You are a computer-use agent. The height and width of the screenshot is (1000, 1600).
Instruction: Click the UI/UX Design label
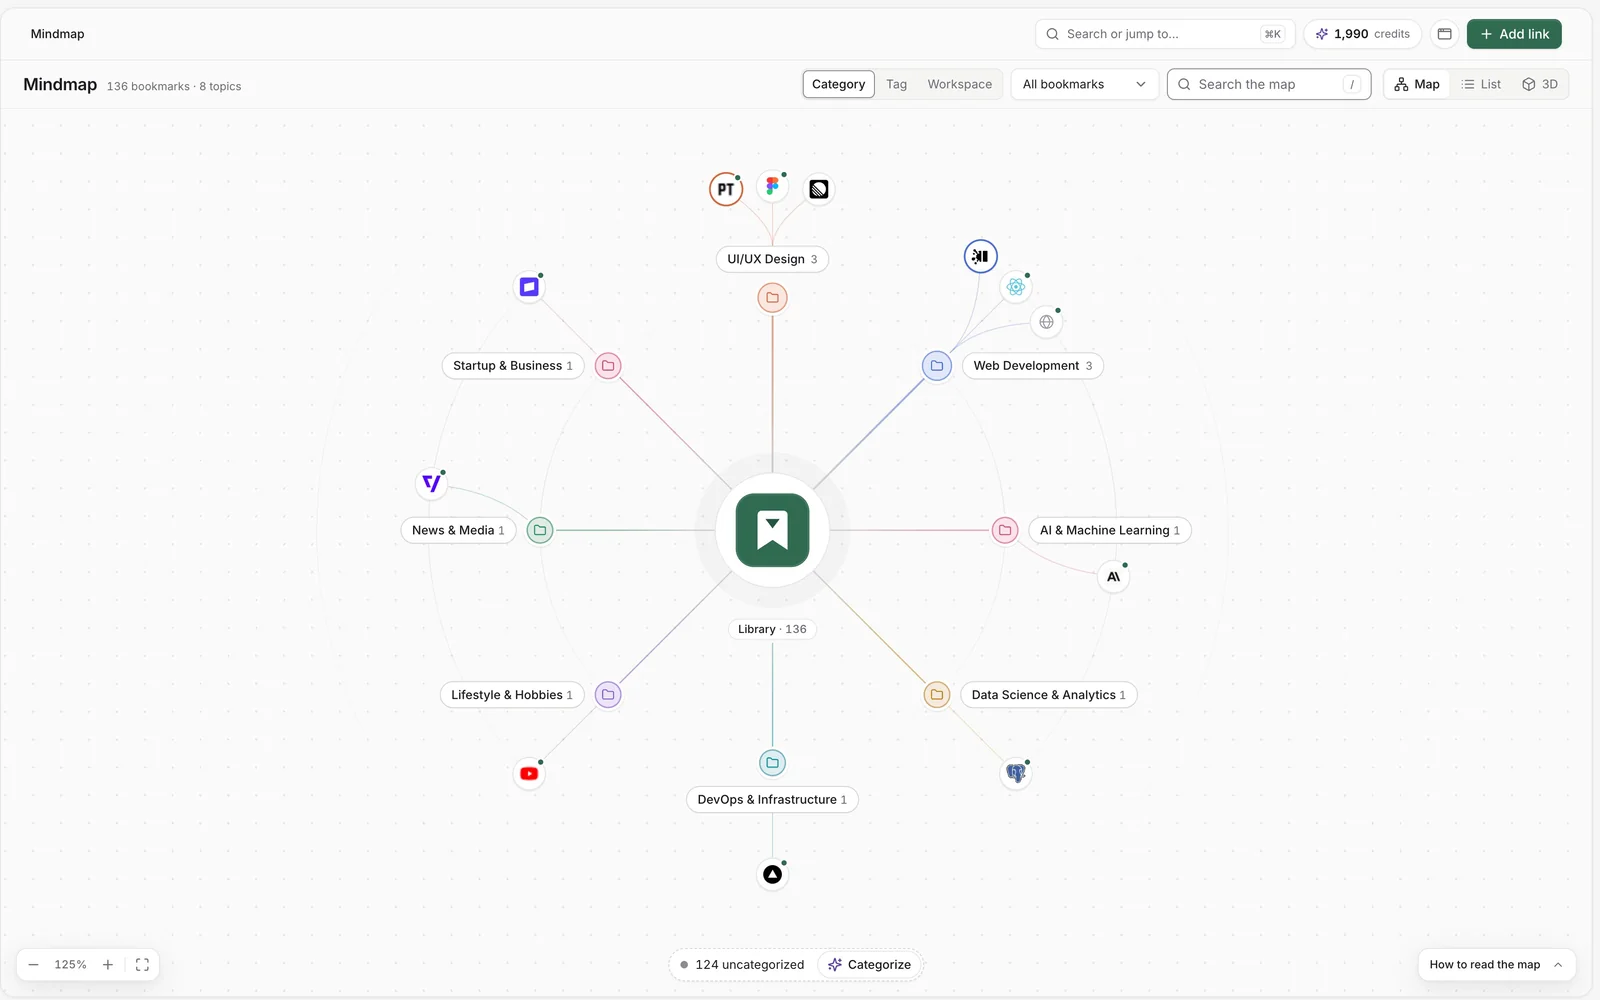772,259
